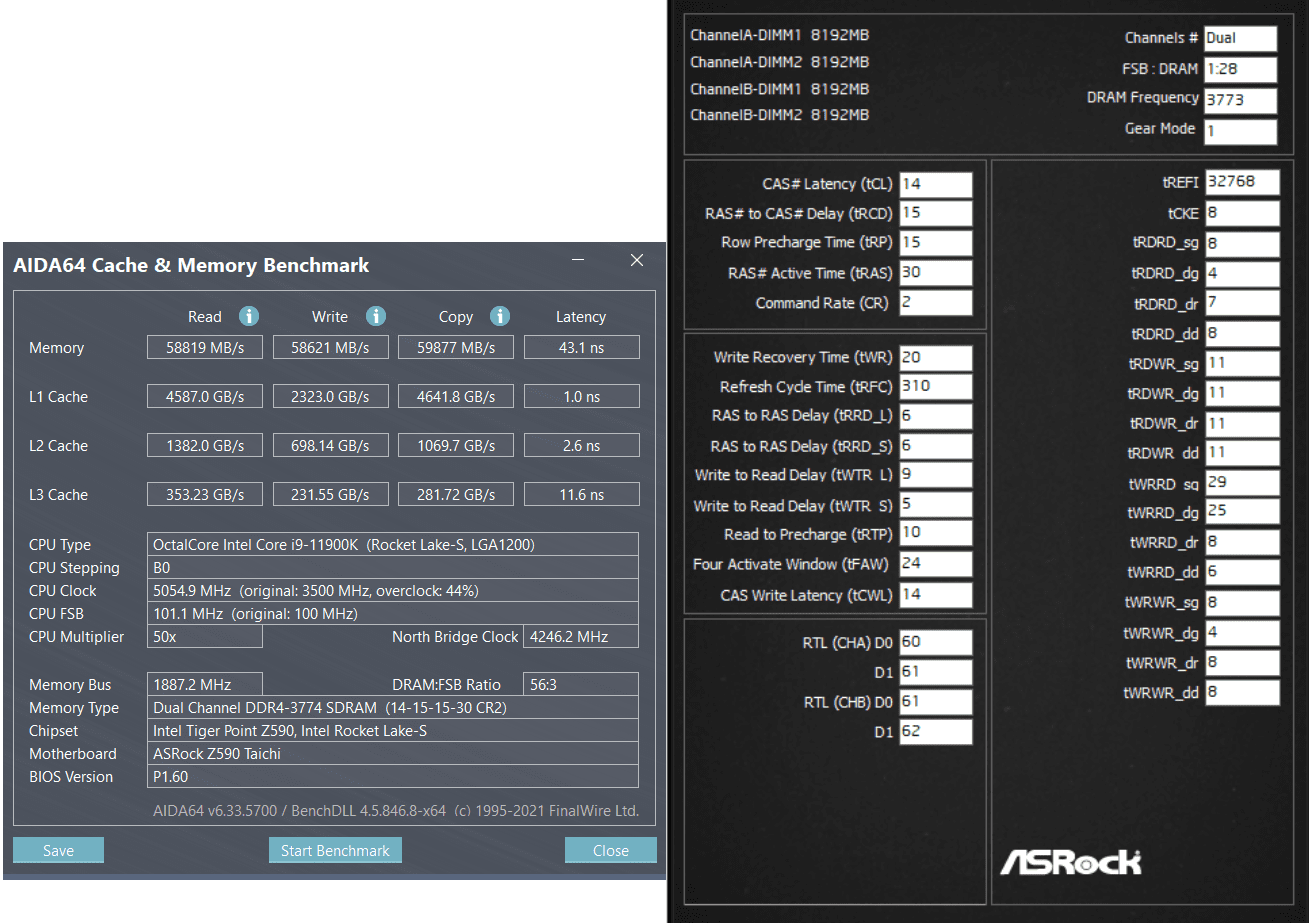Select L3 Cache Latency value 11.6 ns
Screen dimensions: 1309x923
click(x=581, y=494)
